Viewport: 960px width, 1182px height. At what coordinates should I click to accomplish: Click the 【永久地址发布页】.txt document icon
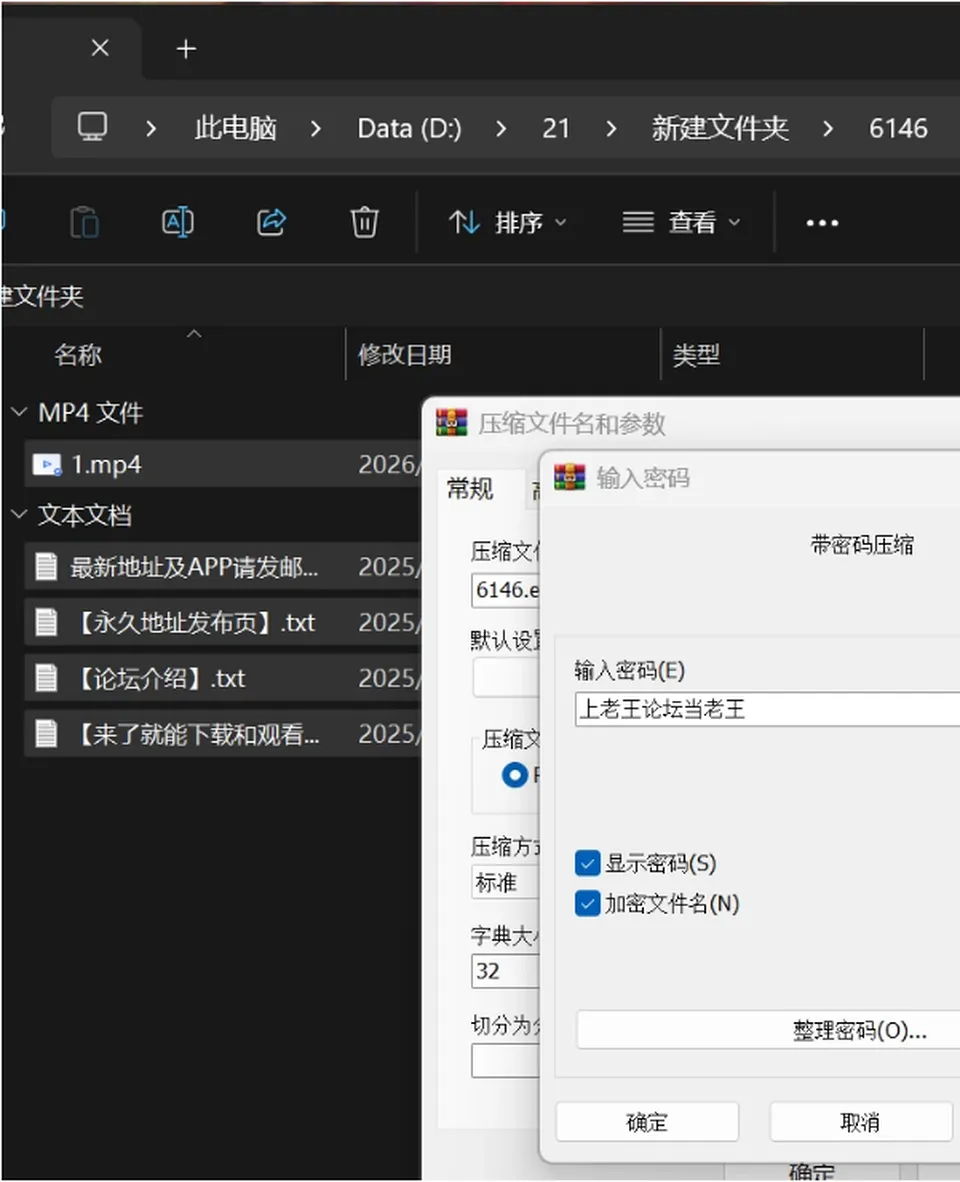46,623
